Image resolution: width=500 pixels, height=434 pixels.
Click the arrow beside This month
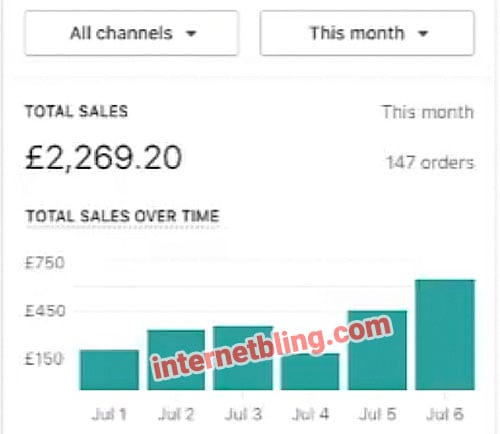click(423, 34)
